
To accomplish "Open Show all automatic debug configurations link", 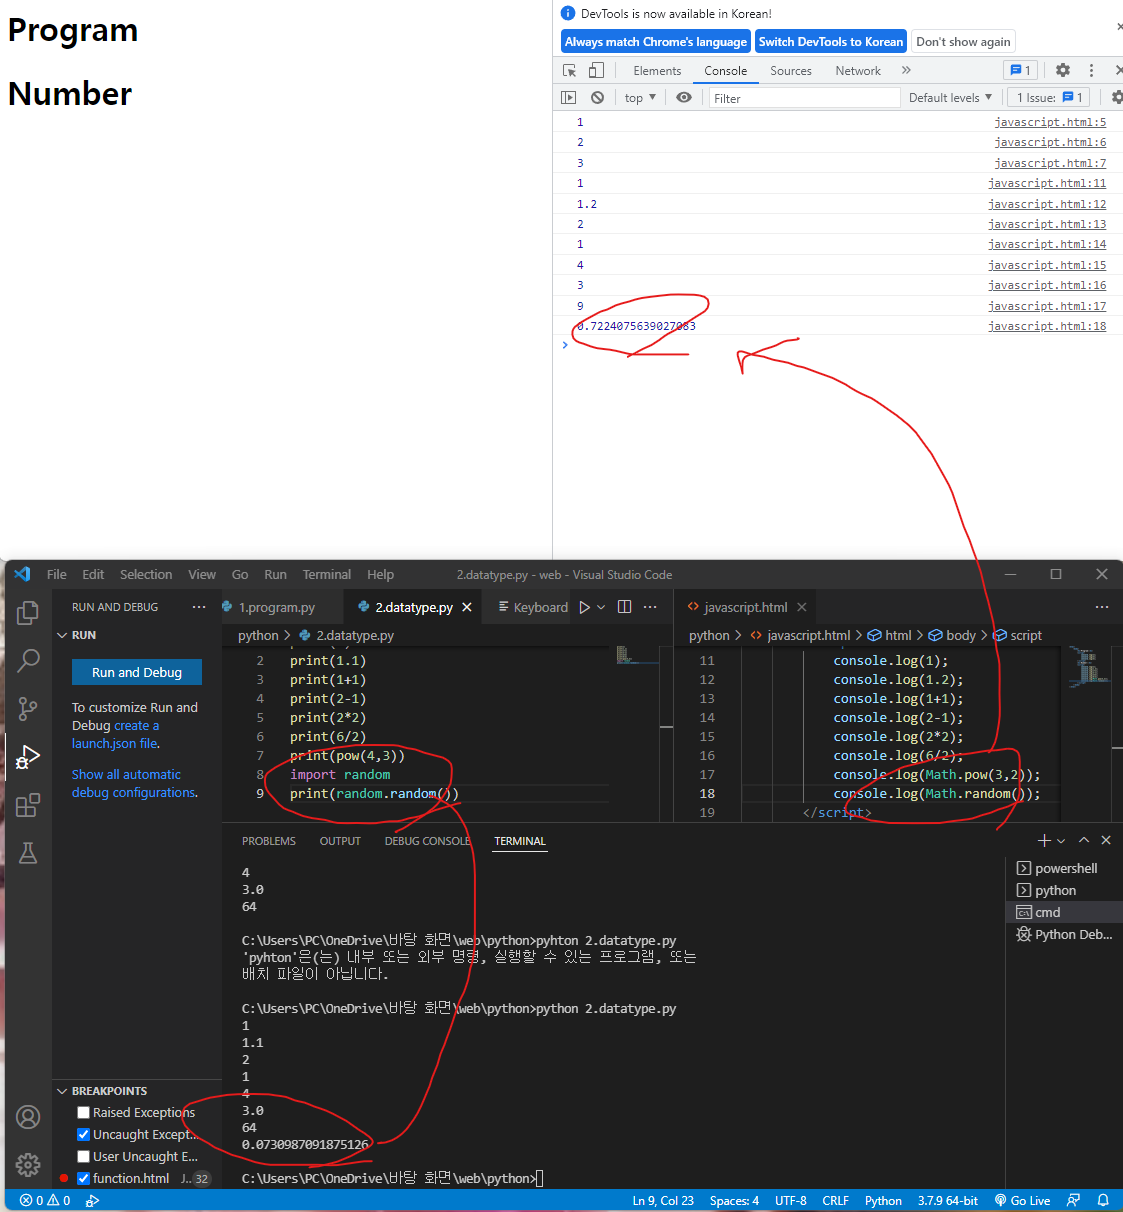I will tap(134, 783).
